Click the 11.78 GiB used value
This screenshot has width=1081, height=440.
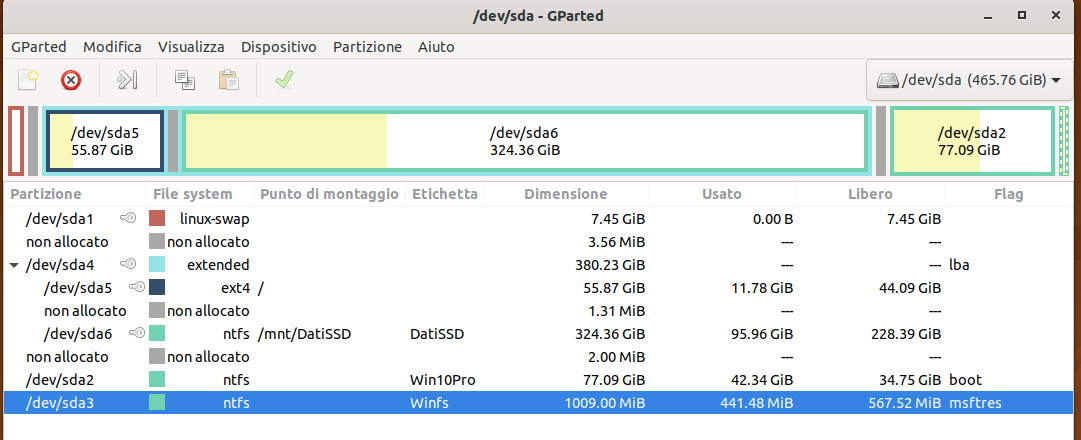762,288
